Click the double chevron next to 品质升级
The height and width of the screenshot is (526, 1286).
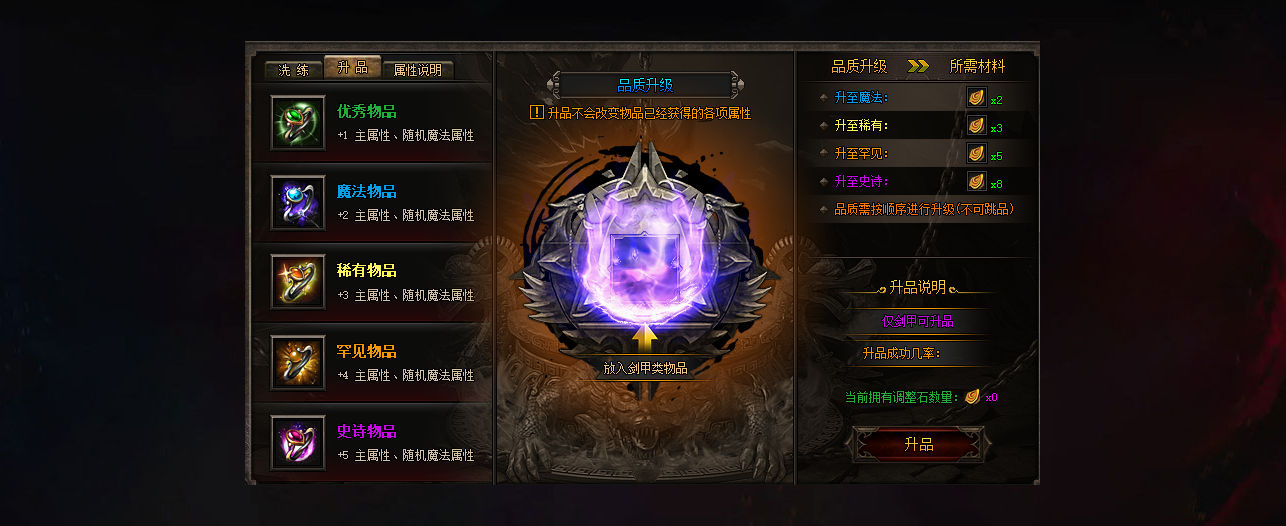click(918, 67)
